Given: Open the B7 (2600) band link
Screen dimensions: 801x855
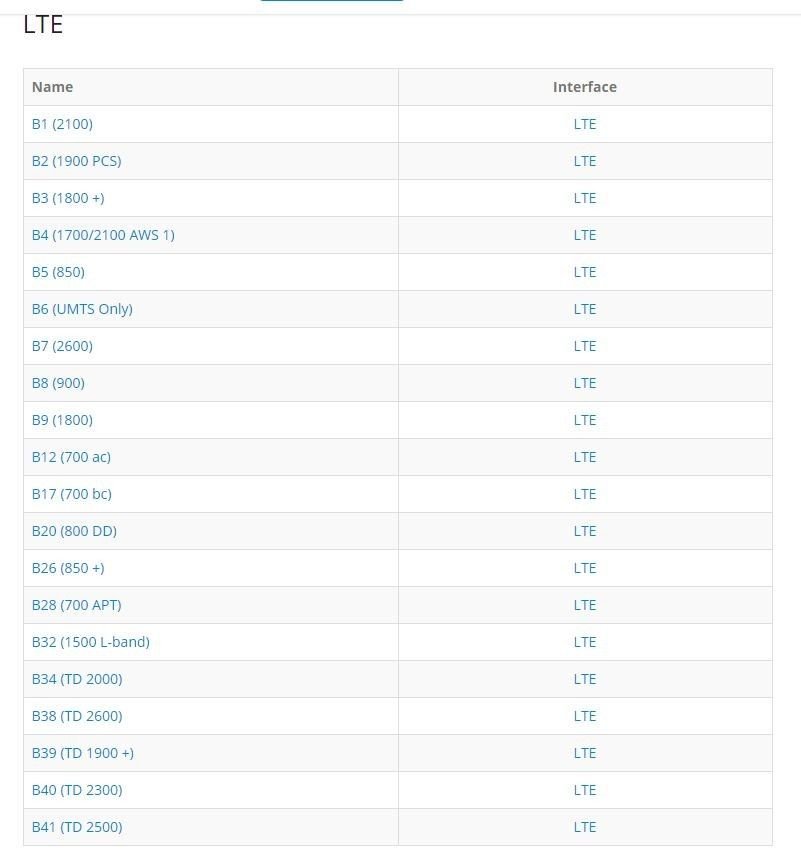Looking at the screenshot, I should tap(62, 346).
